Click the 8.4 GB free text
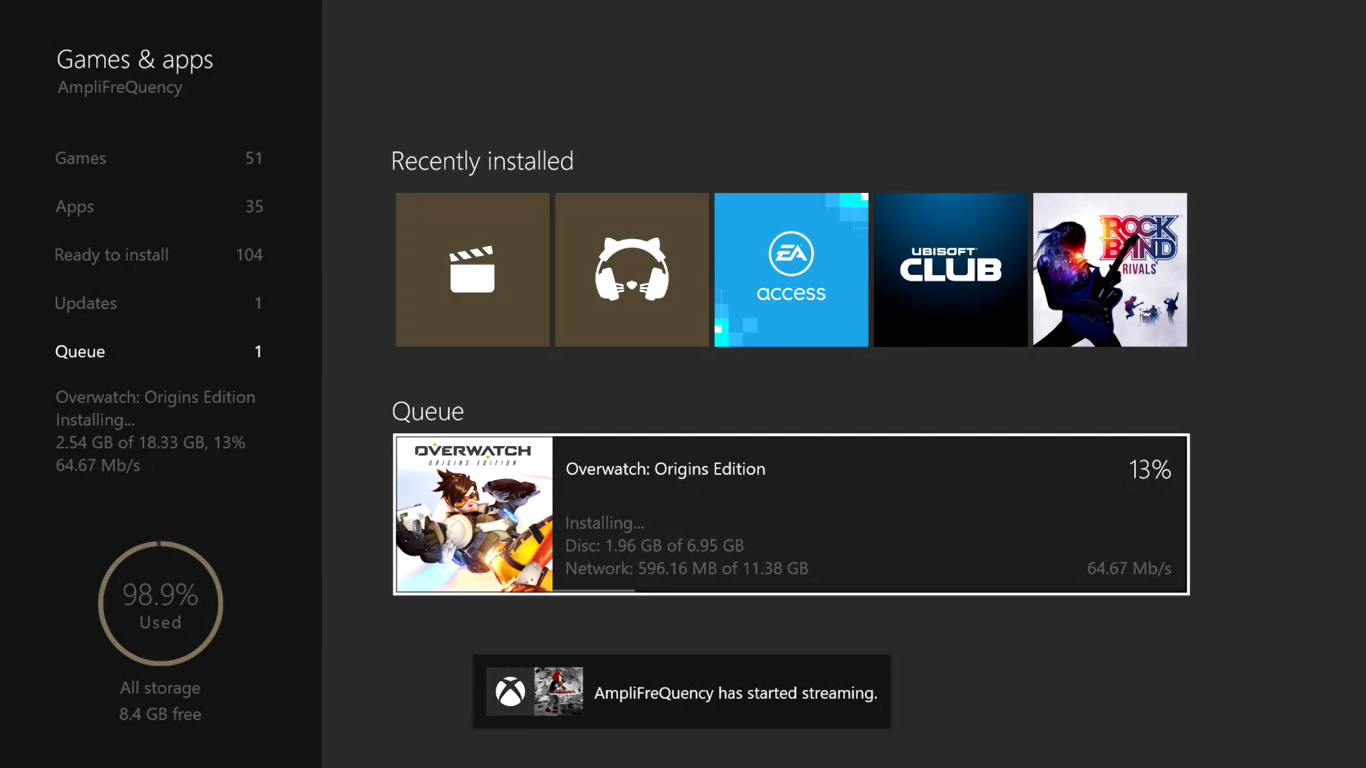The image size is (1366, 768). click(160, 714)
